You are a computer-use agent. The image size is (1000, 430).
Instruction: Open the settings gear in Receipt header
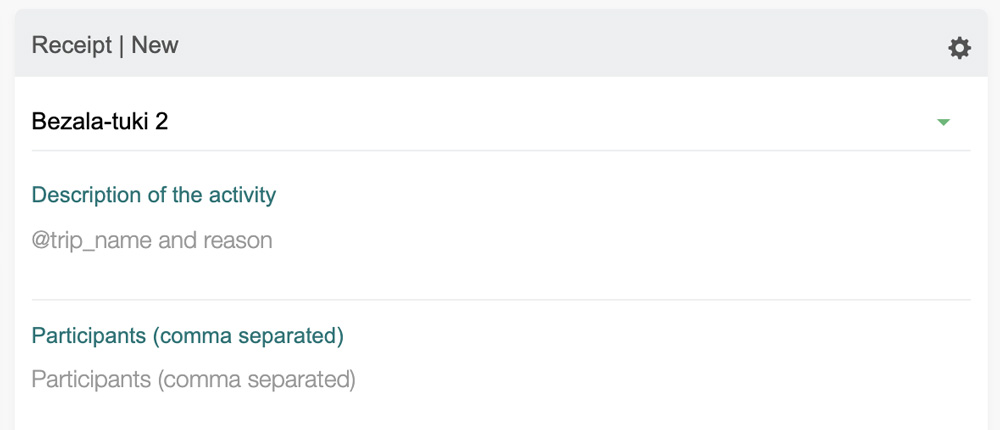point(959,47)
